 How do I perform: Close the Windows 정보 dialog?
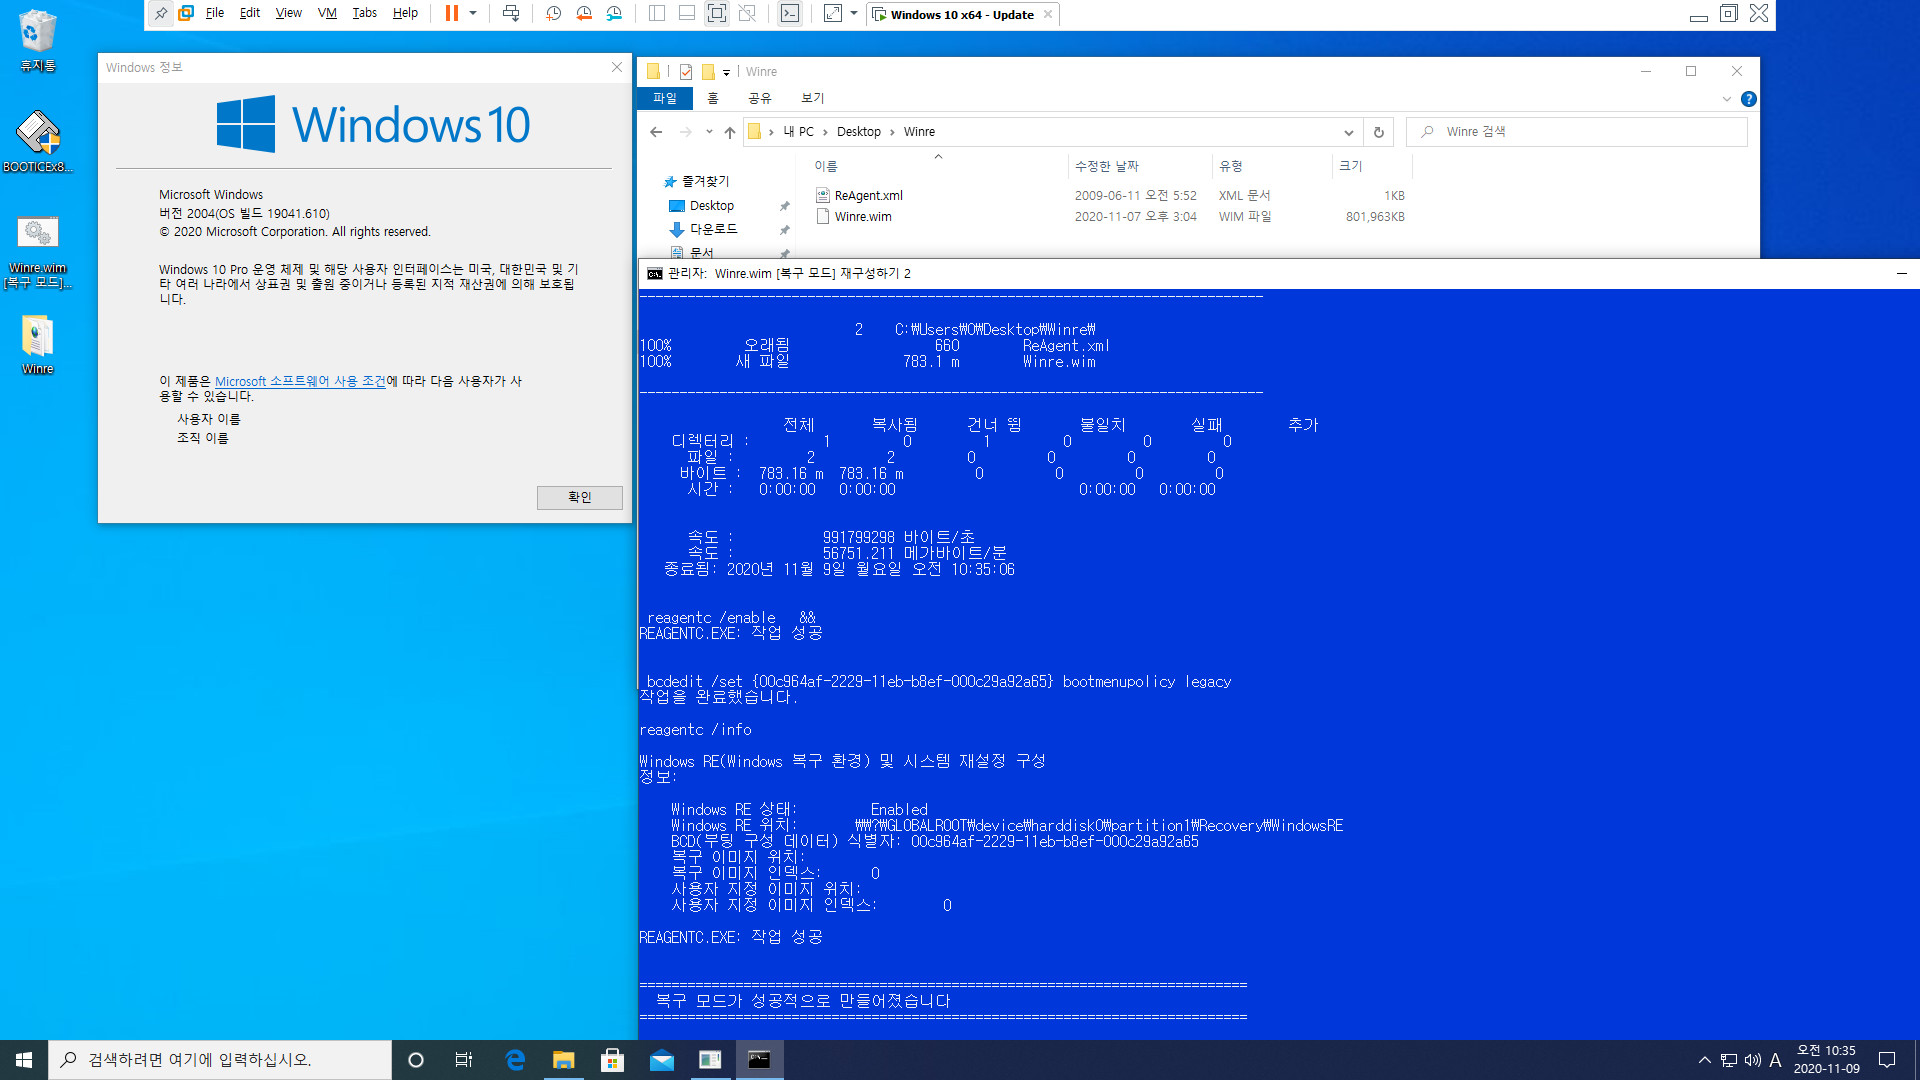click(x=617, y=67)
